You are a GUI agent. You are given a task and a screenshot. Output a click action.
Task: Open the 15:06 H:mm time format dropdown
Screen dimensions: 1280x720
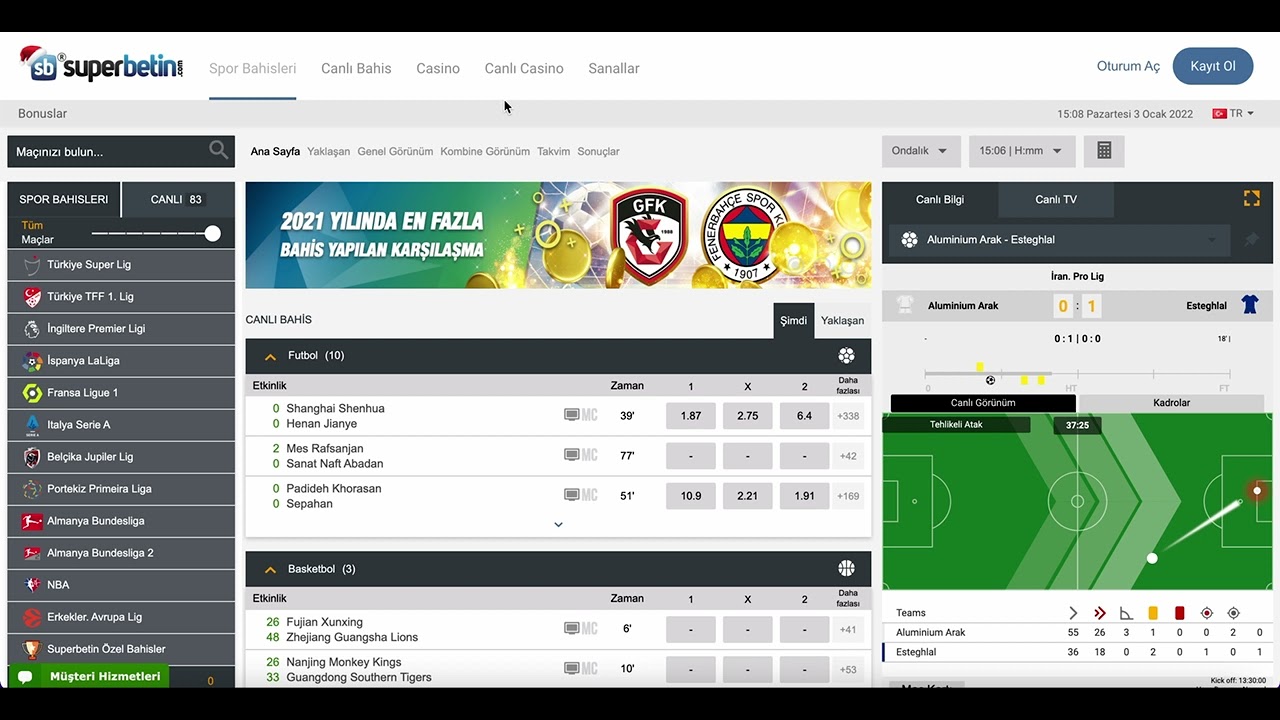[1022, 151]
